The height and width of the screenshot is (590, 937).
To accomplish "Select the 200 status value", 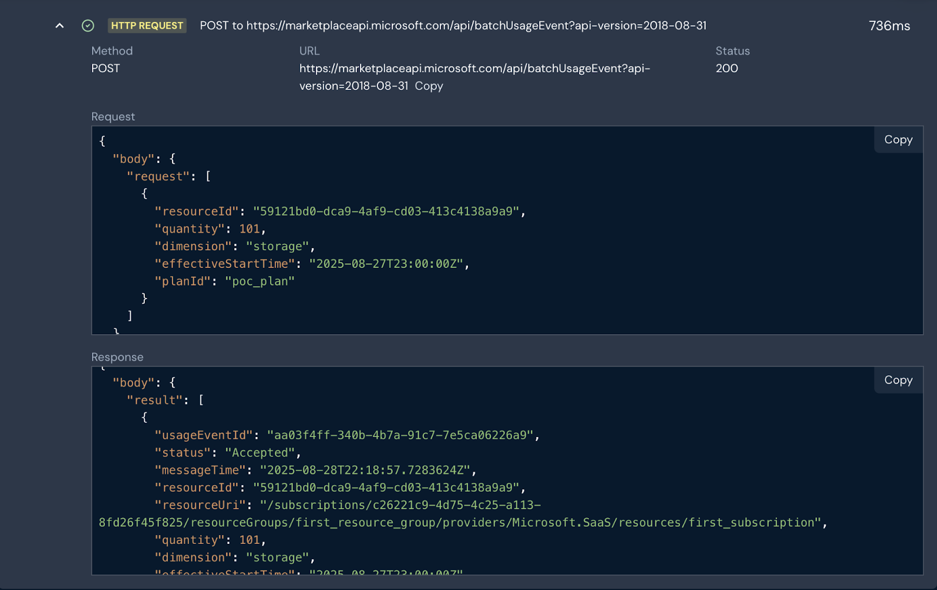I will point(727,69).
